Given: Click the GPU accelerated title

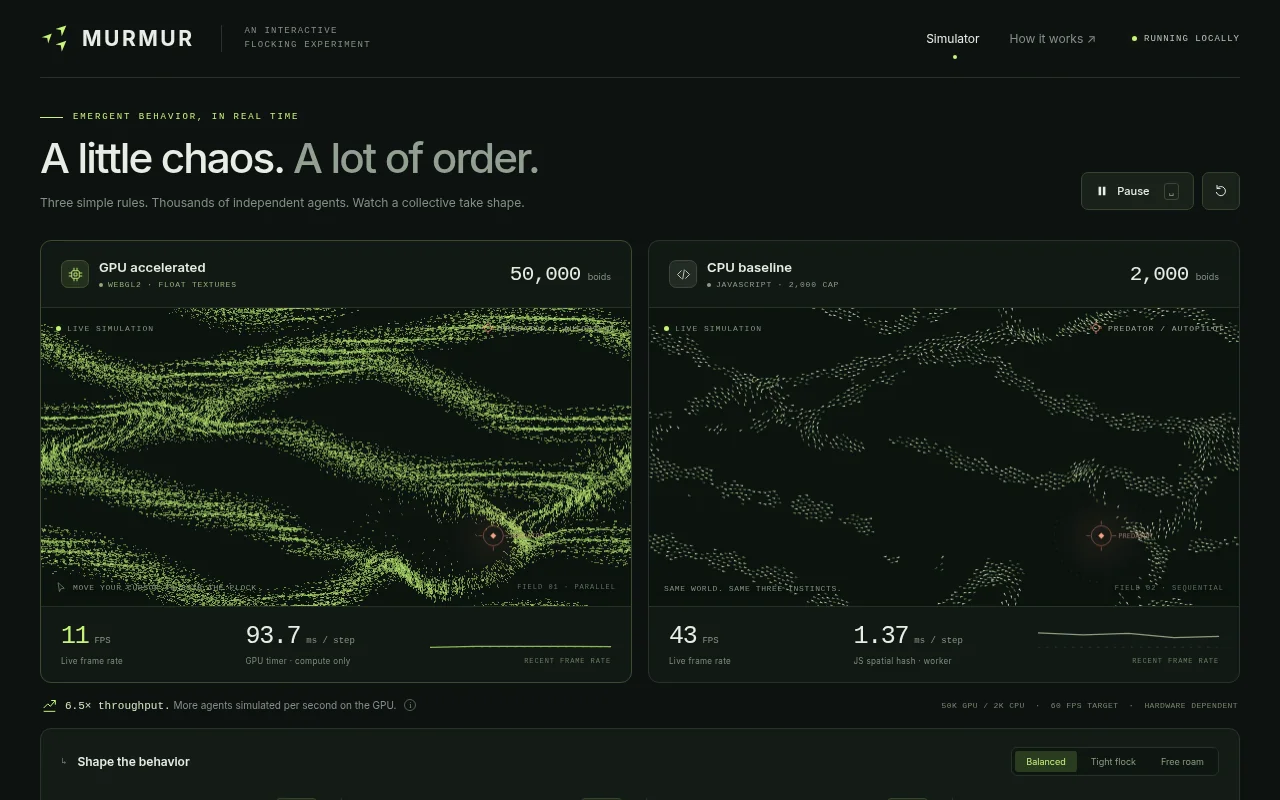Looking at the screenshot, I should [152, 268].
